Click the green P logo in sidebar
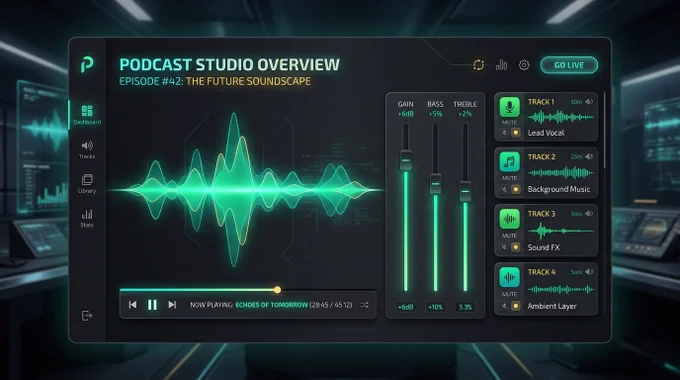This screenshot has width=680, height=380. point(87,64)
